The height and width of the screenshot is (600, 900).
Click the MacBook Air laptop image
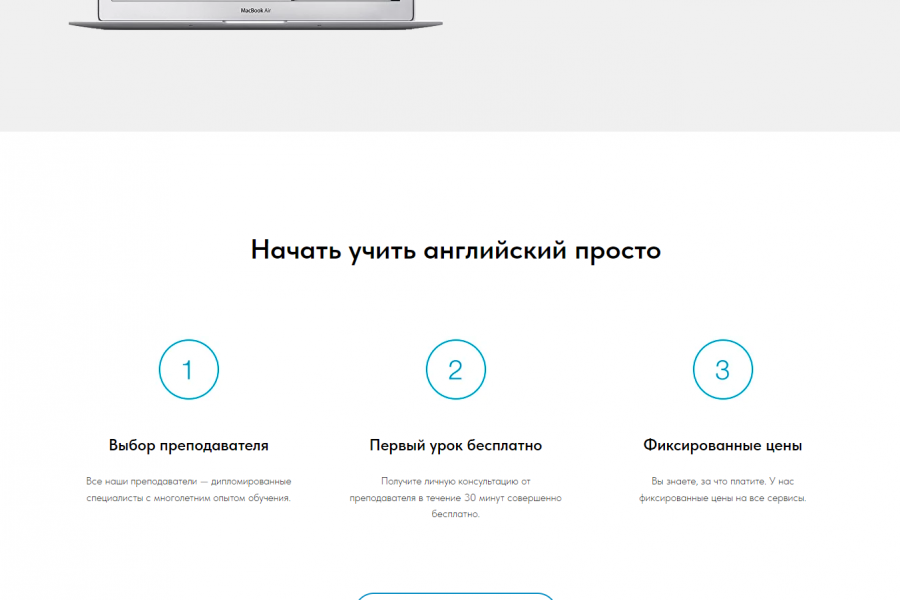tap(256, 14)
